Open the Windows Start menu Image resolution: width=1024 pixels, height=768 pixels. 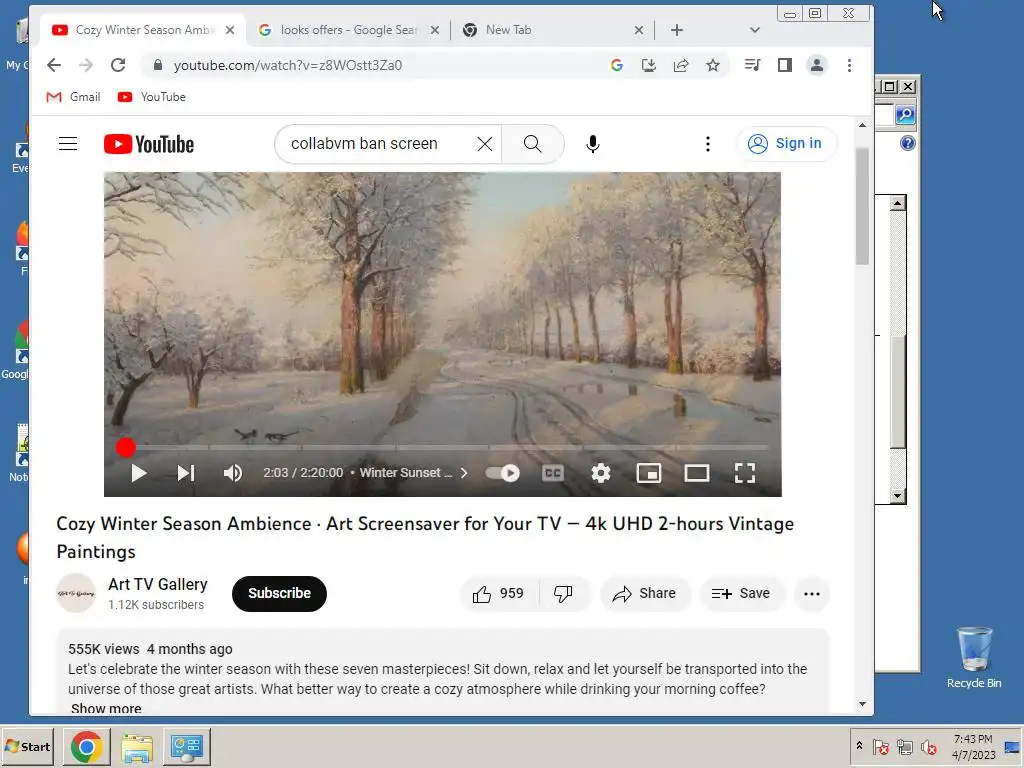coord(27,746)
